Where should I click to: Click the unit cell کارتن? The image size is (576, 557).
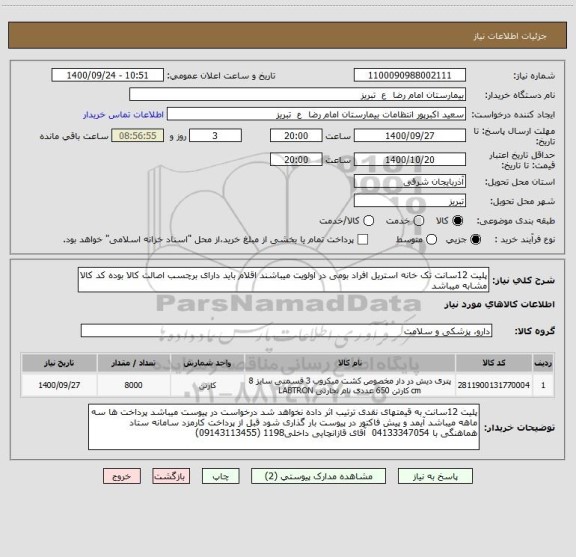207,385
